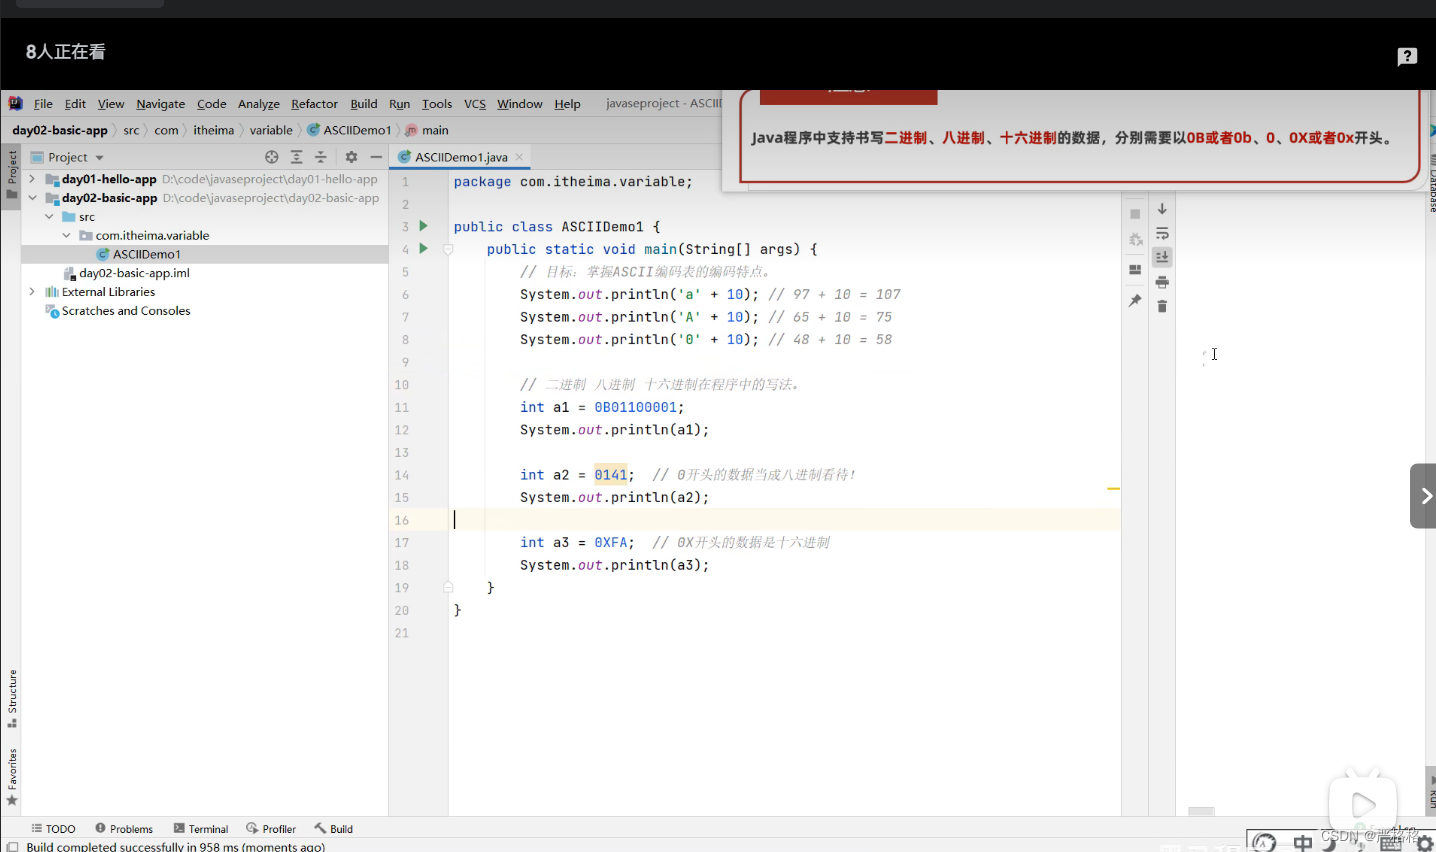Hide the Project panel with the minus icon

[376, 157]
